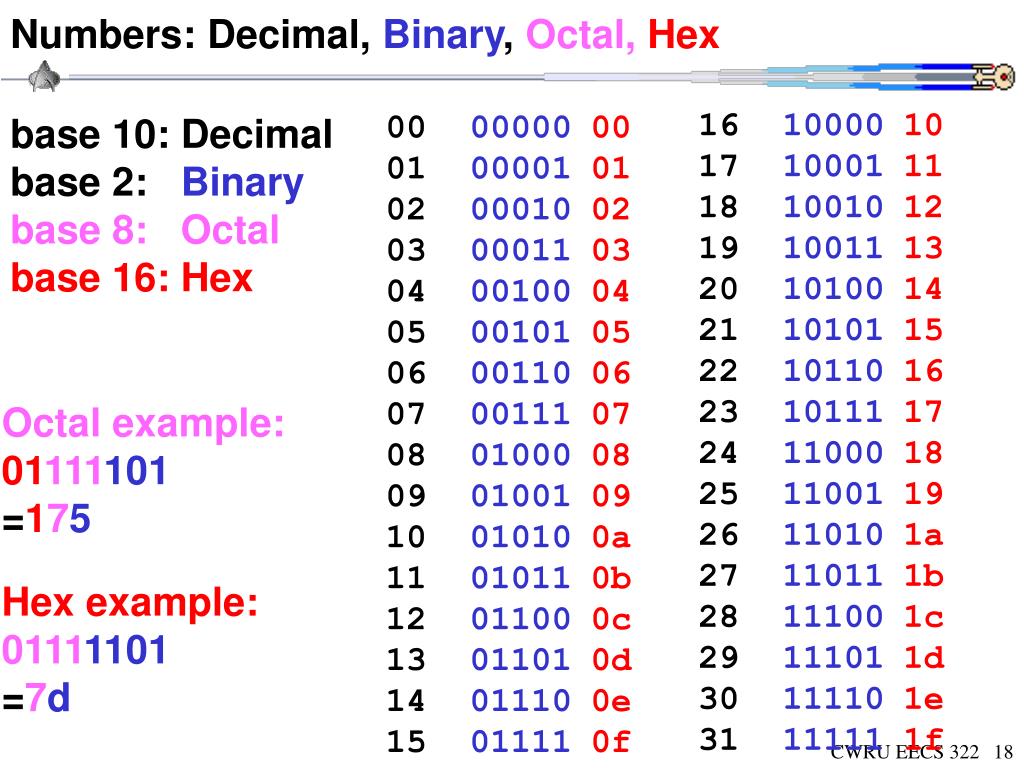This screenshot has height=768, width=1024.
Task: Click binary value 10001 in the table
Action: coord(833,166)
